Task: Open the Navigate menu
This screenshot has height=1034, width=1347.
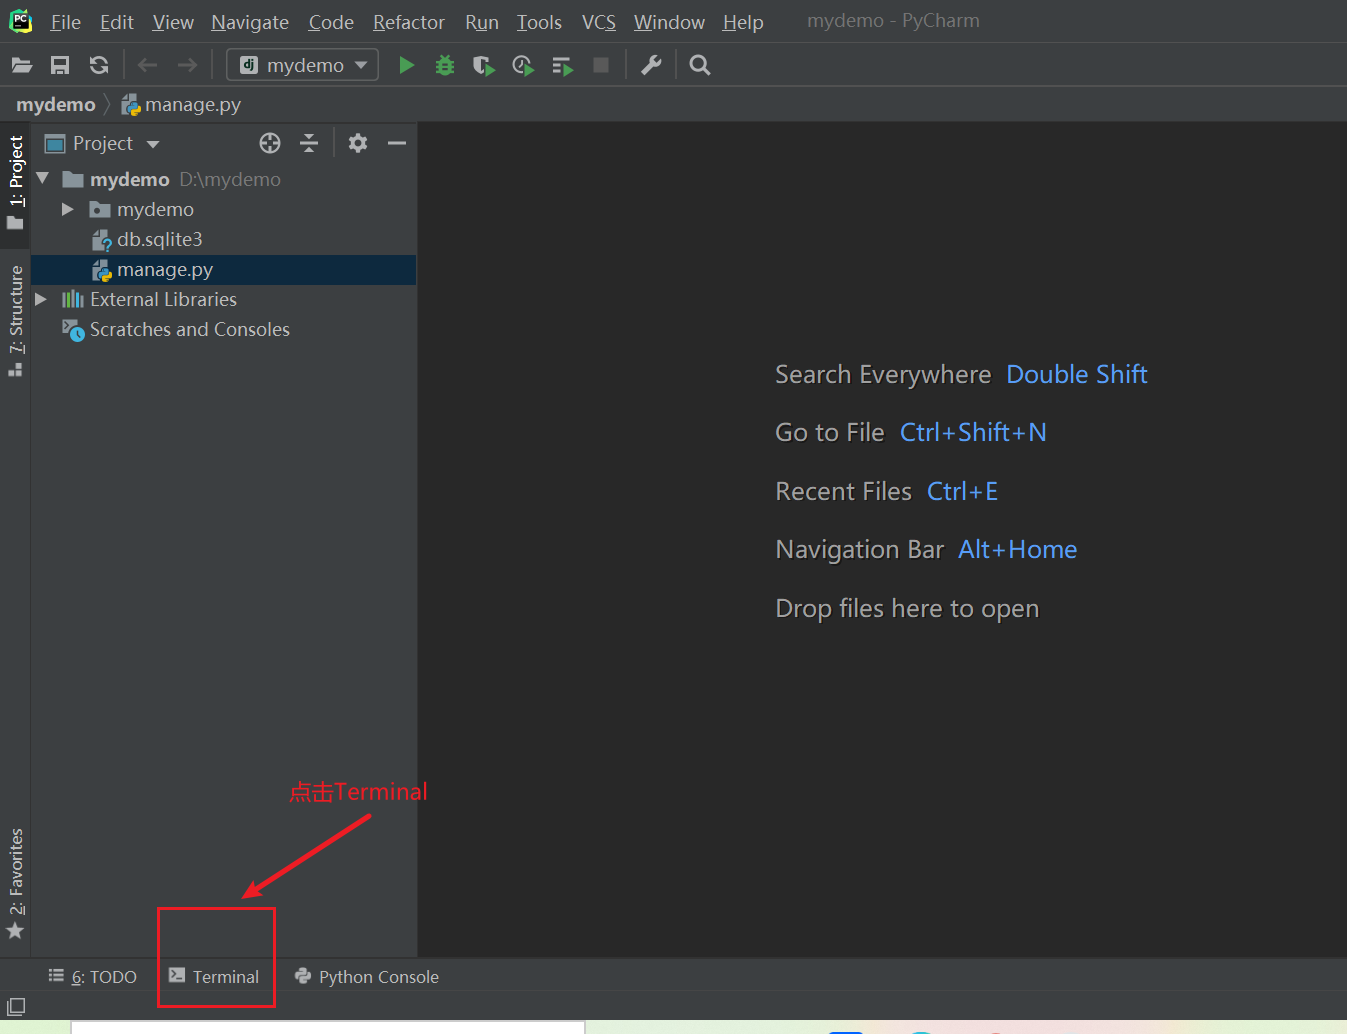Action: (250, 22)
